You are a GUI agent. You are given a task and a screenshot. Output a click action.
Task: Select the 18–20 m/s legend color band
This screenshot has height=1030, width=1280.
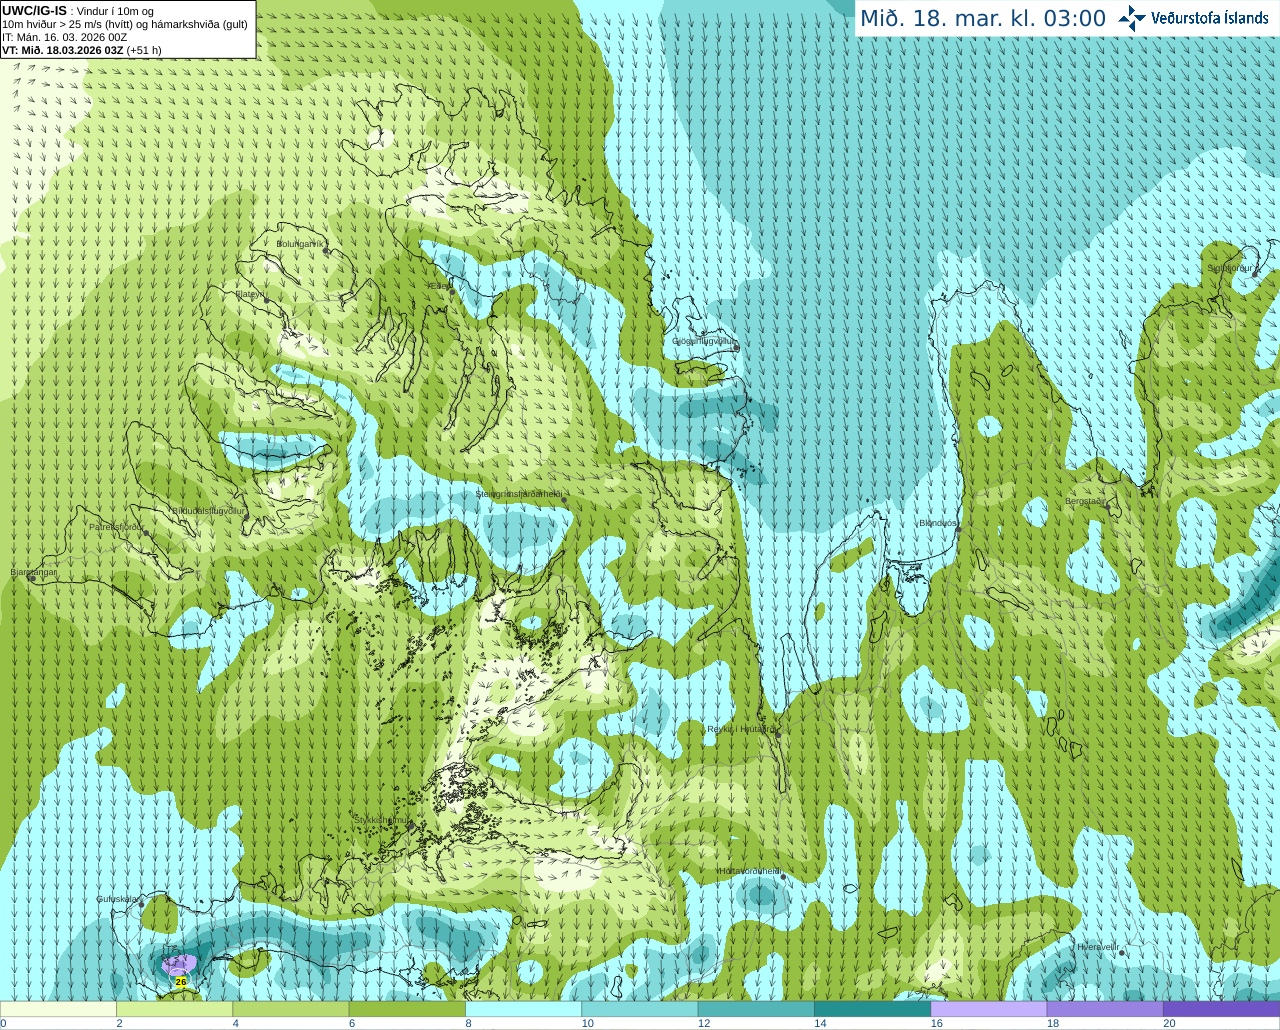point(1105,1009)
